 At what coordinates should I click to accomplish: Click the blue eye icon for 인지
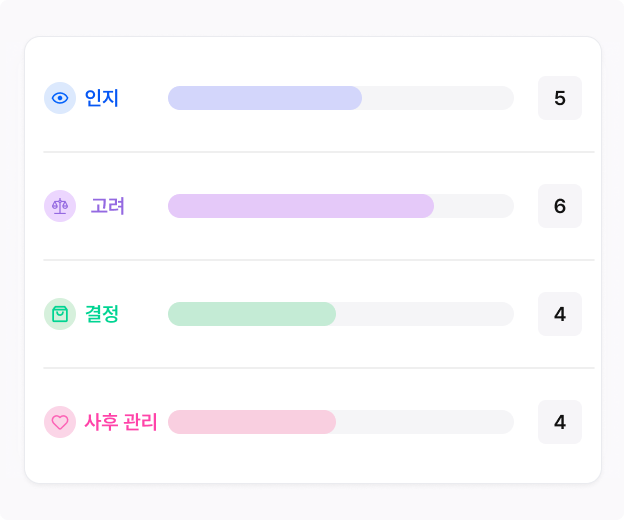[60, 98]
